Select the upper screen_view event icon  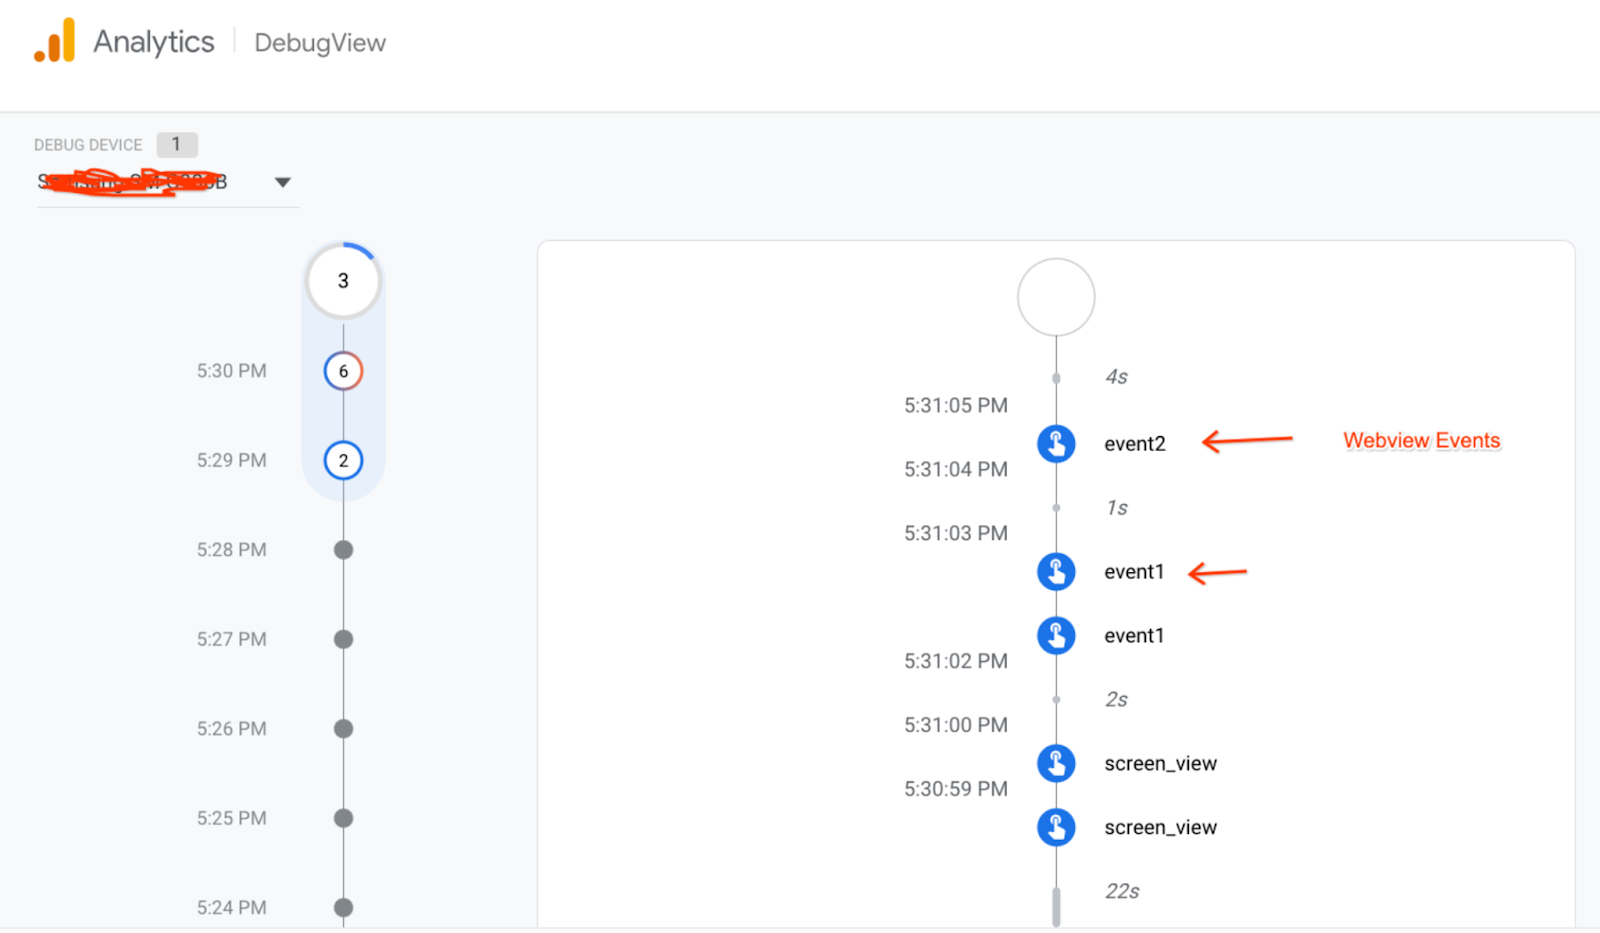pos(1056,763)
